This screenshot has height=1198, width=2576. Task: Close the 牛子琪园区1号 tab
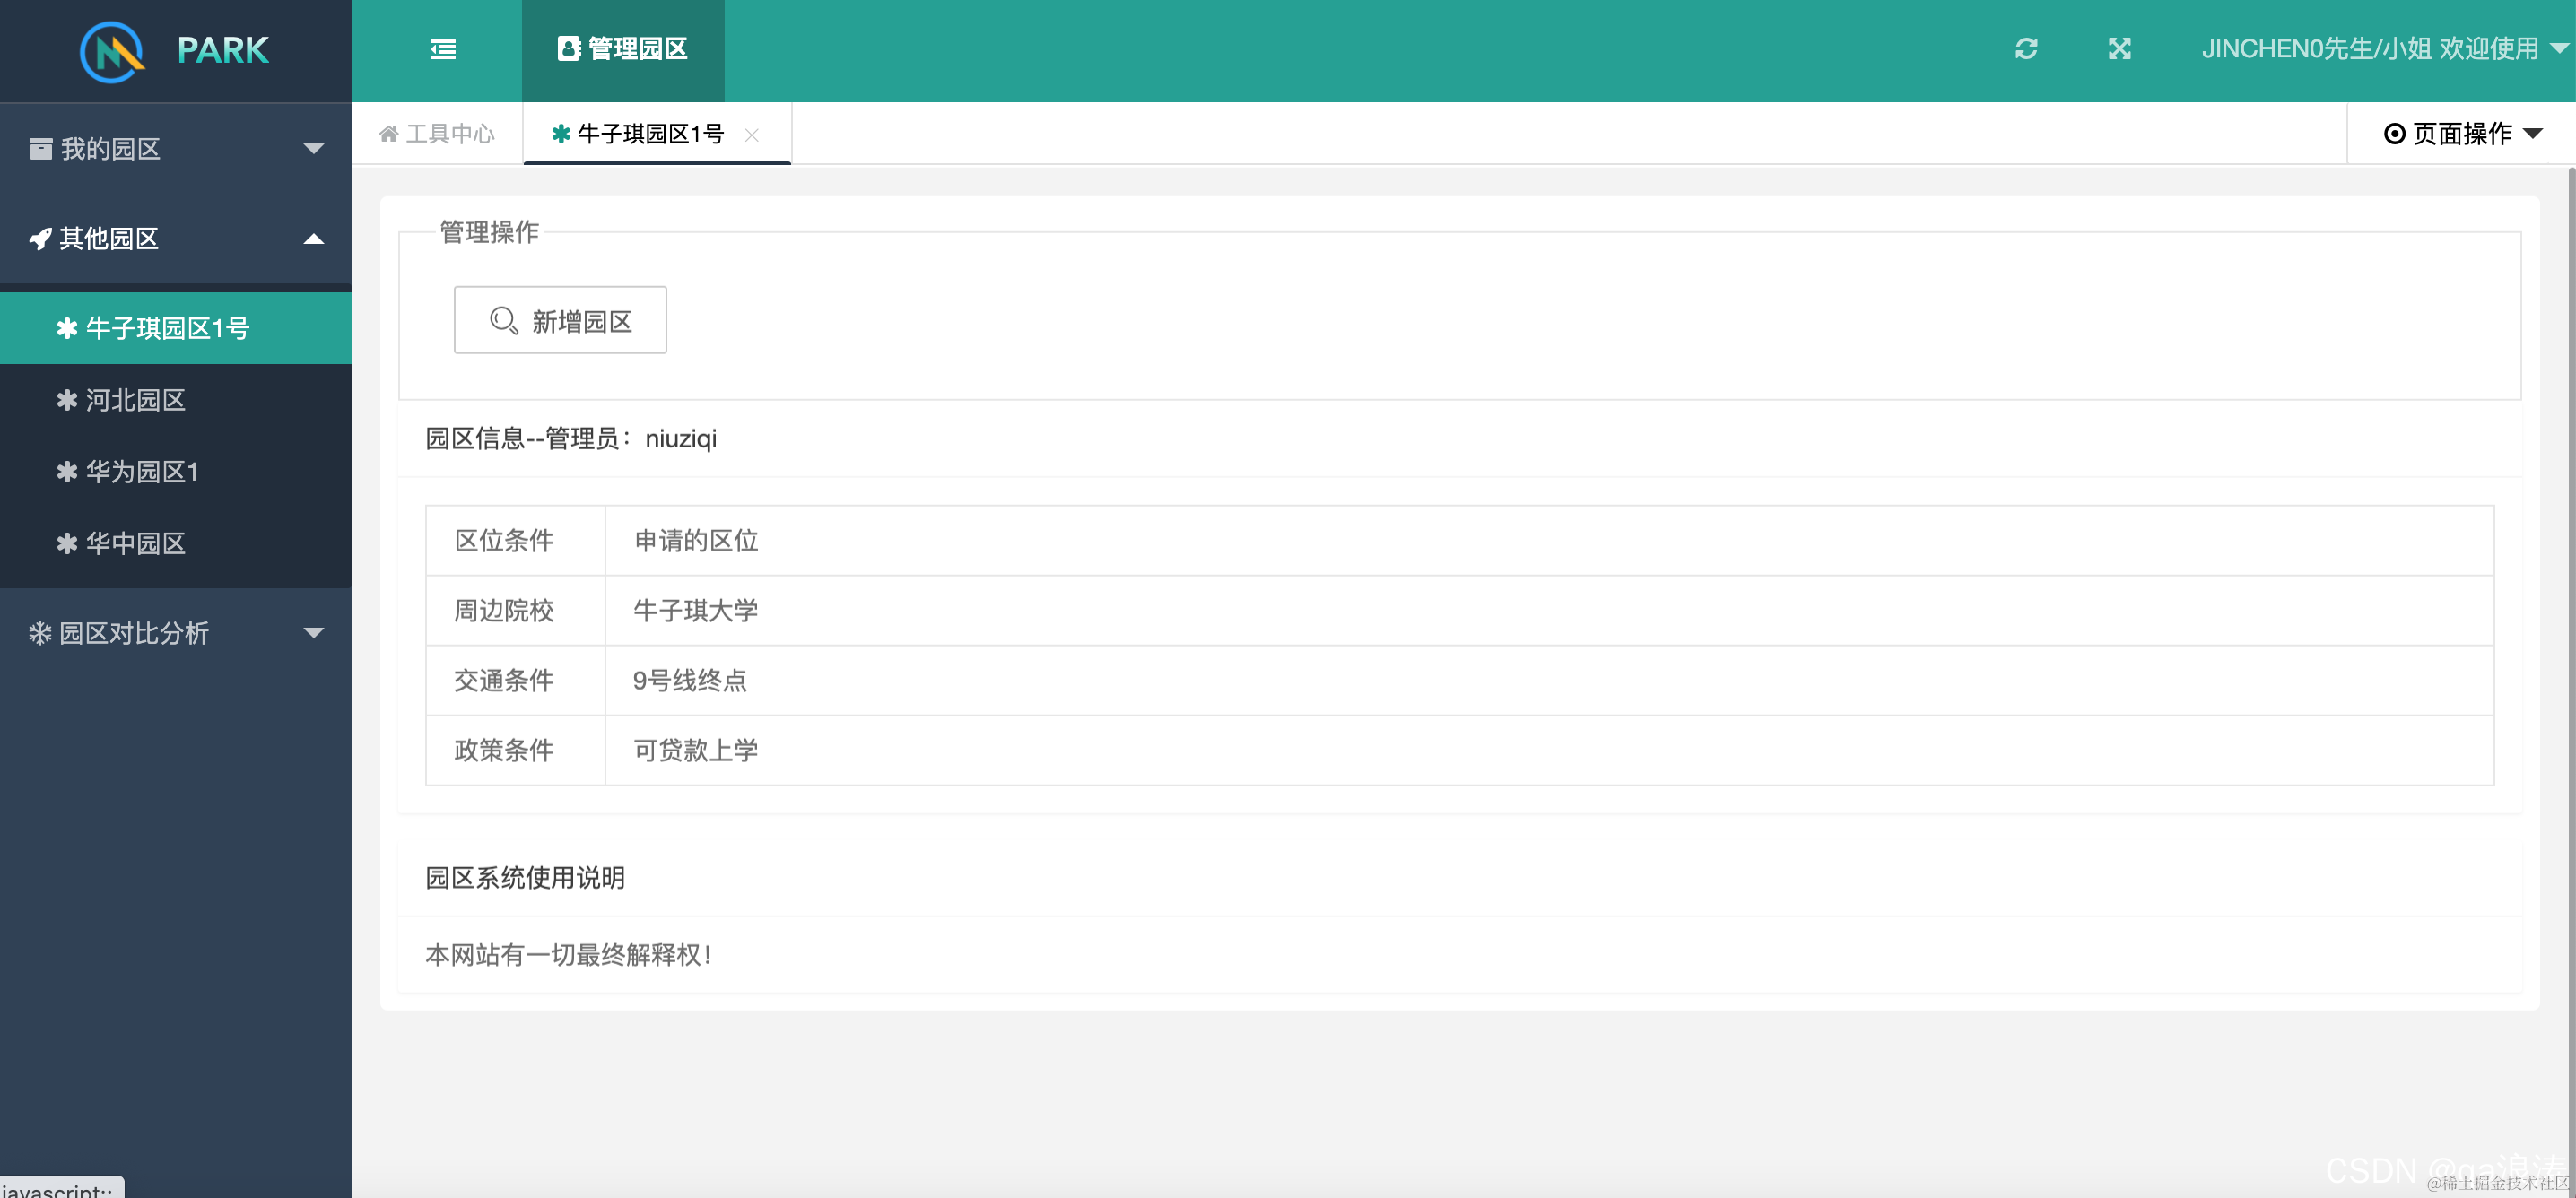752,135
